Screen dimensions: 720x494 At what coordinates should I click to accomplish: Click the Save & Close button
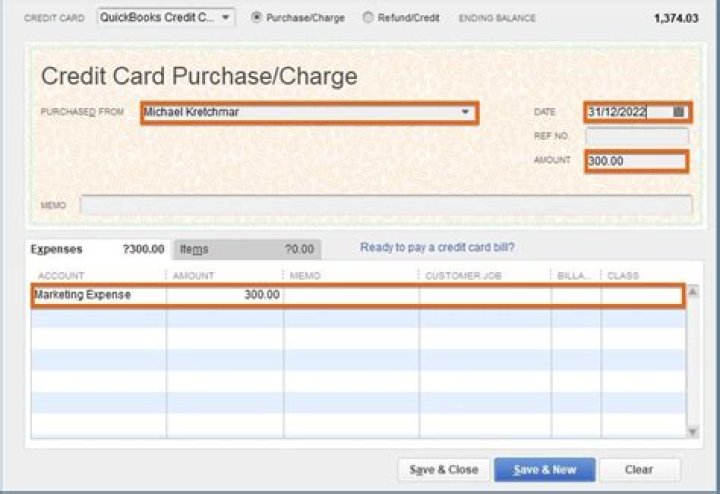(x=444, y=470)
